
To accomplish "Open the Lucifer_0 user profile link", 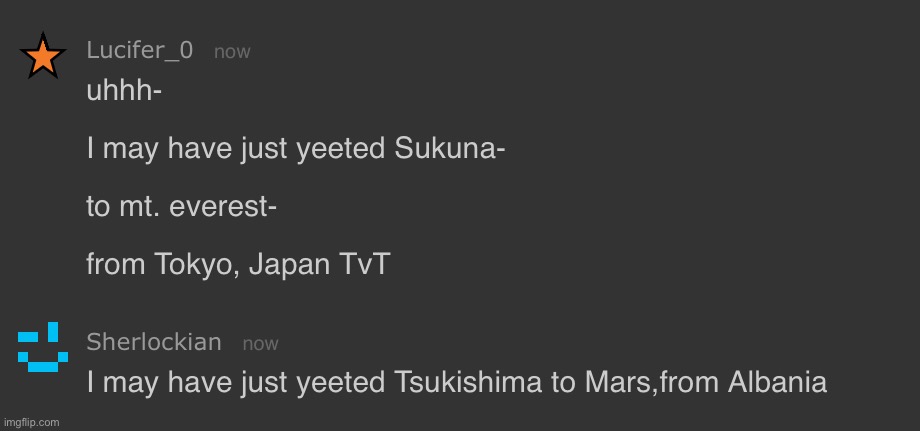I will click(x=140, y=51).
